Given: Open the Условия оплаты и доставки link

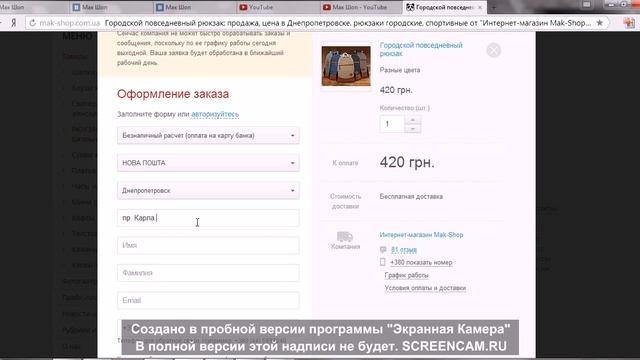Looking at the screenshot, I should pyautogui.click(x=425, y=288).
